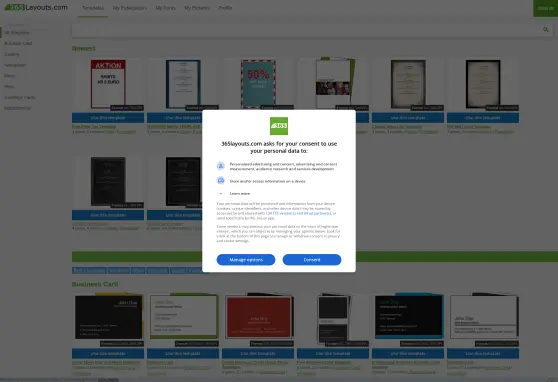Expand the Learn more section
This screenshot has width=558, height=382.
[239, 193]
